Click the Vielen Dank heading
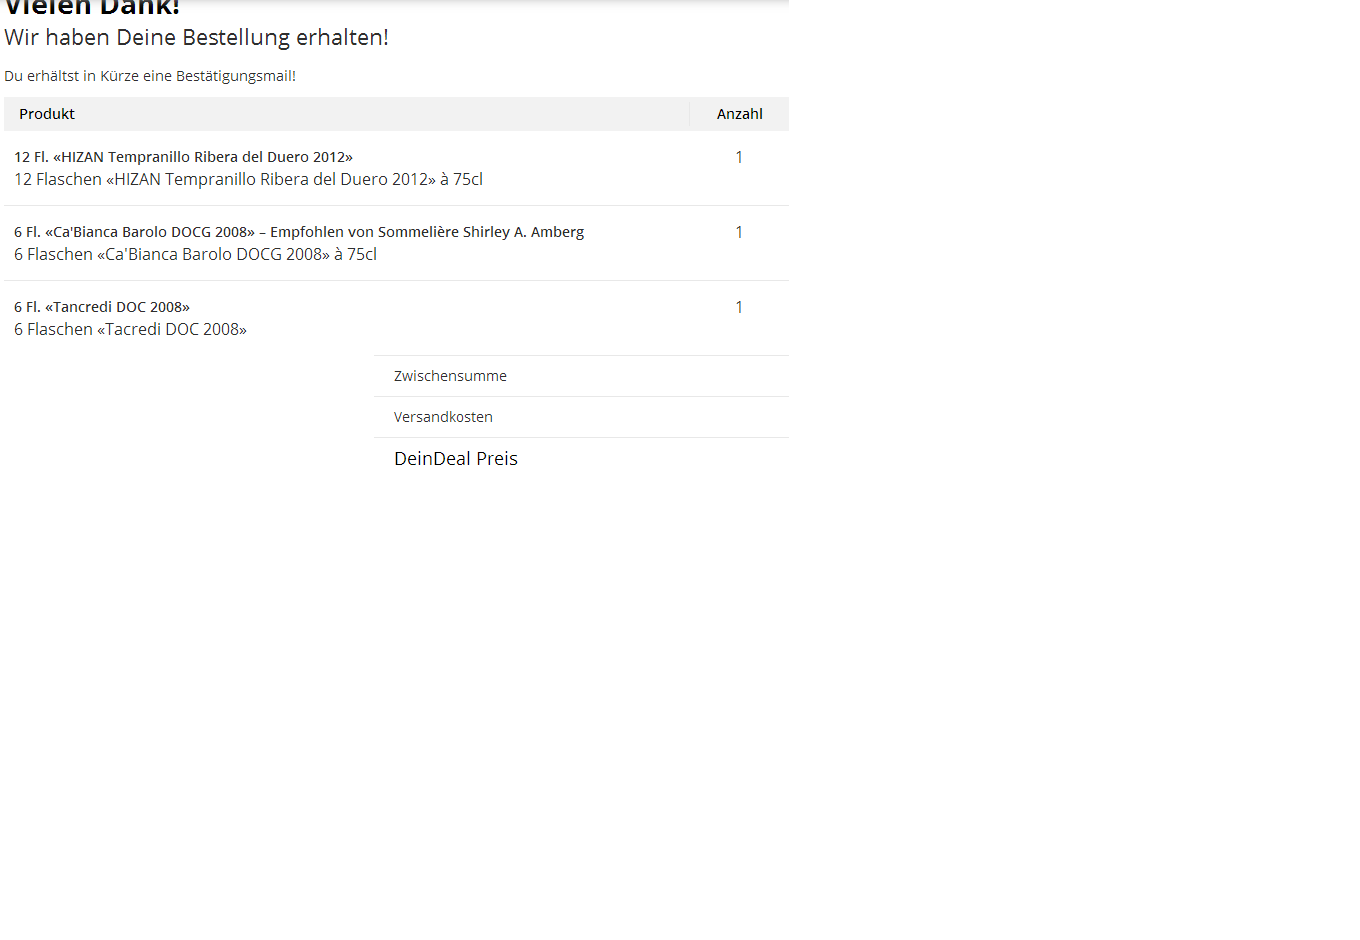 [92, 8]
